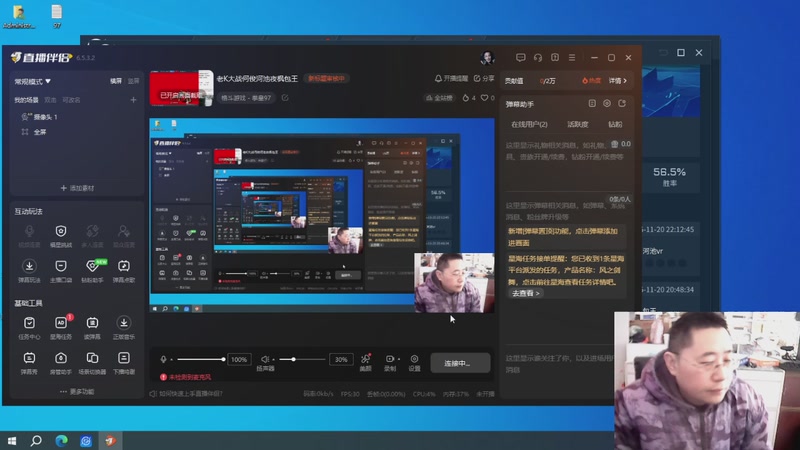800x450 pixels.
Task: Add new scene plus icon
Action: (x=133, y=100)
